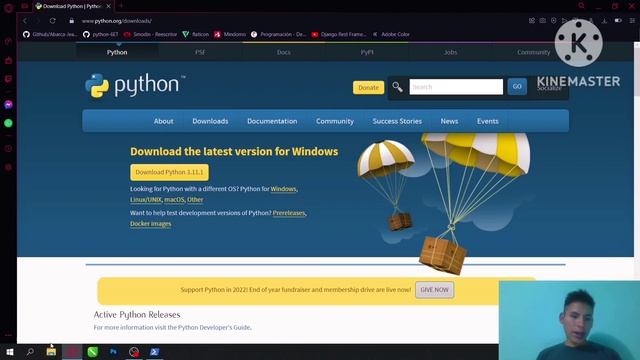Open the Smodin Reescritor bookmark

tap(150, 34)
